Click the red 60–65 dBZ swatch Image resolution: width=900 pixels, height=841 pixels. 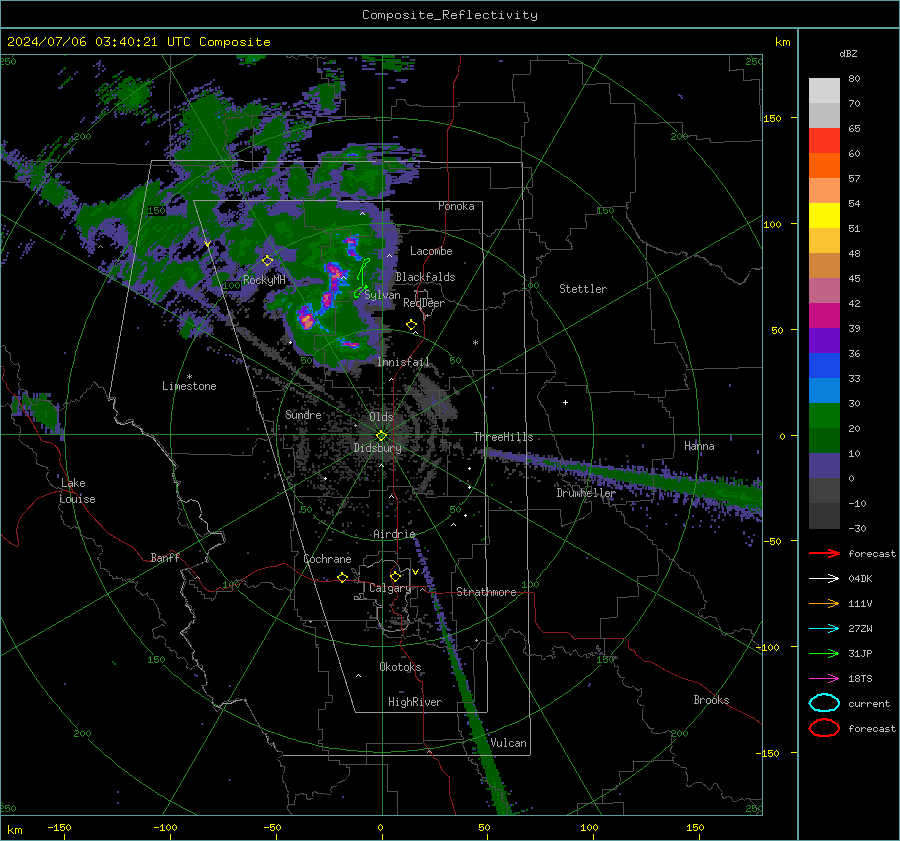(x=824, y=140)
